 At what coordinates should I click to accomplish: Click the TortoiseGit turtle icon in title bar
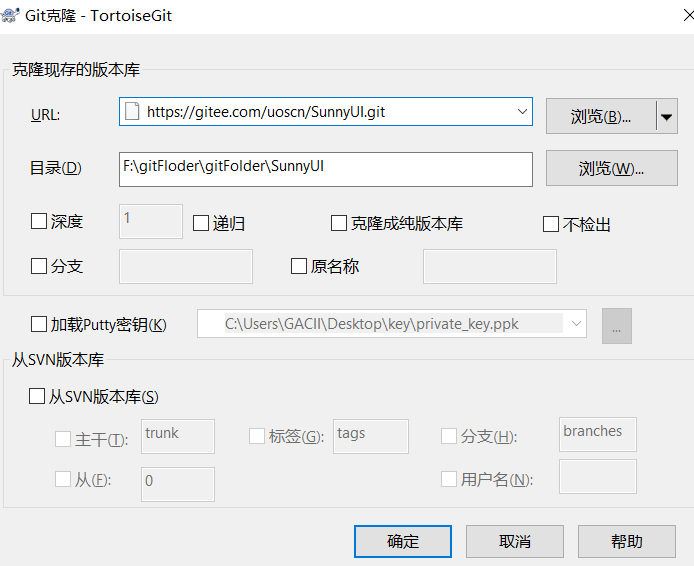pos(10,15)
